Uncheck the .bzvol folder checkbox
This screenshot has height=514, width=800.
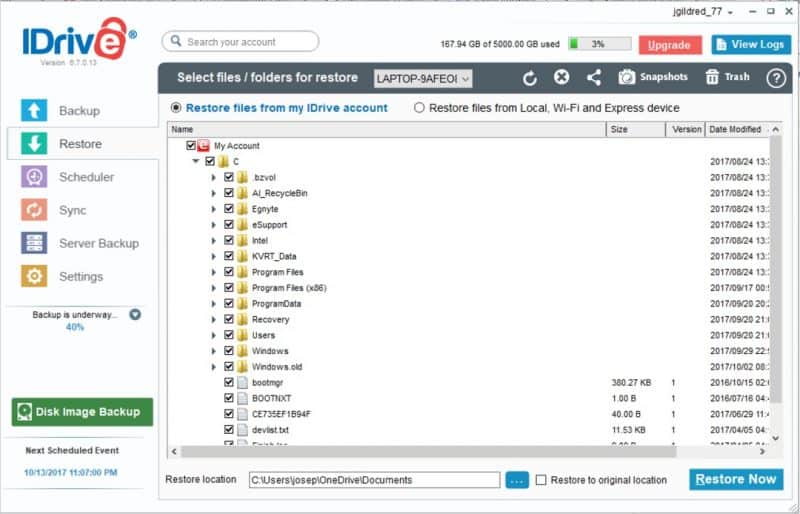click(229, 177)
